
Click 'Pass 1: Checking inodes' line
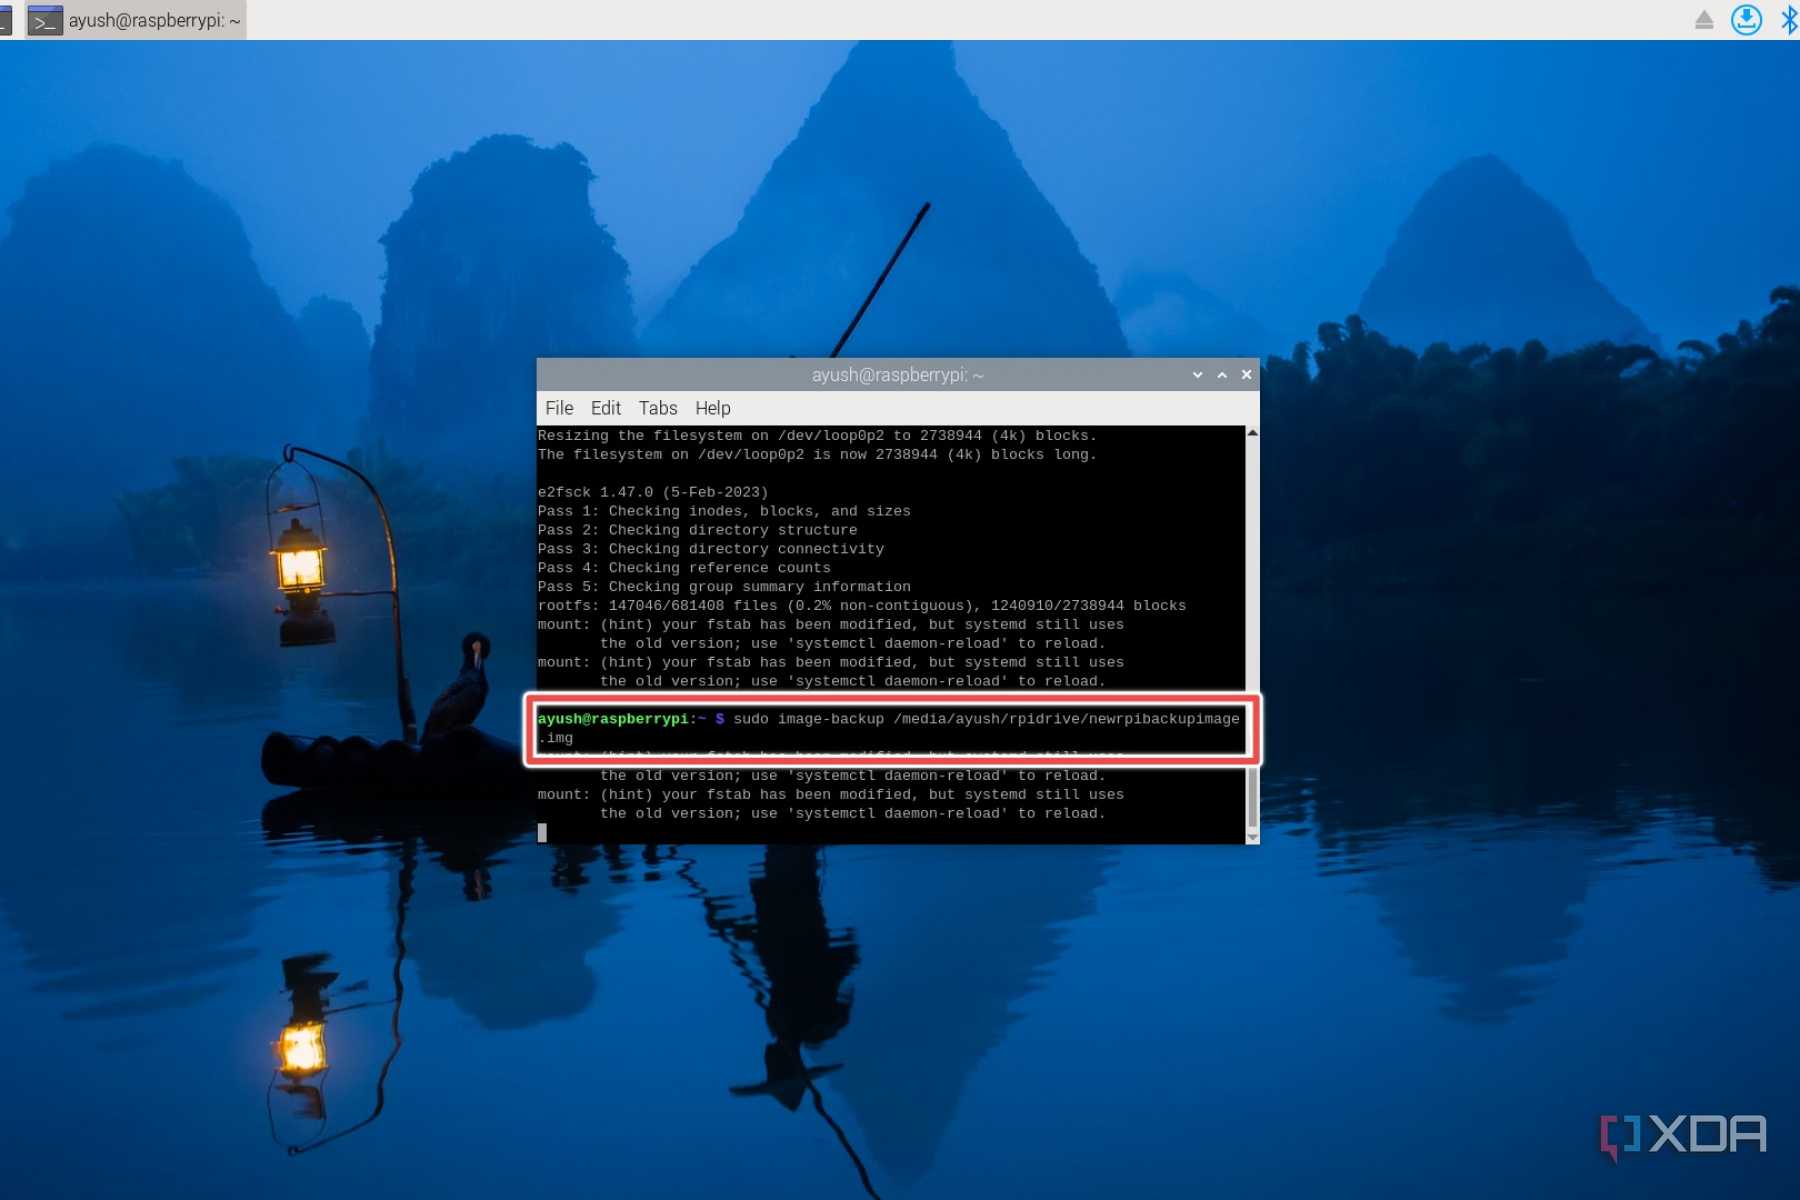pos(724,511)
